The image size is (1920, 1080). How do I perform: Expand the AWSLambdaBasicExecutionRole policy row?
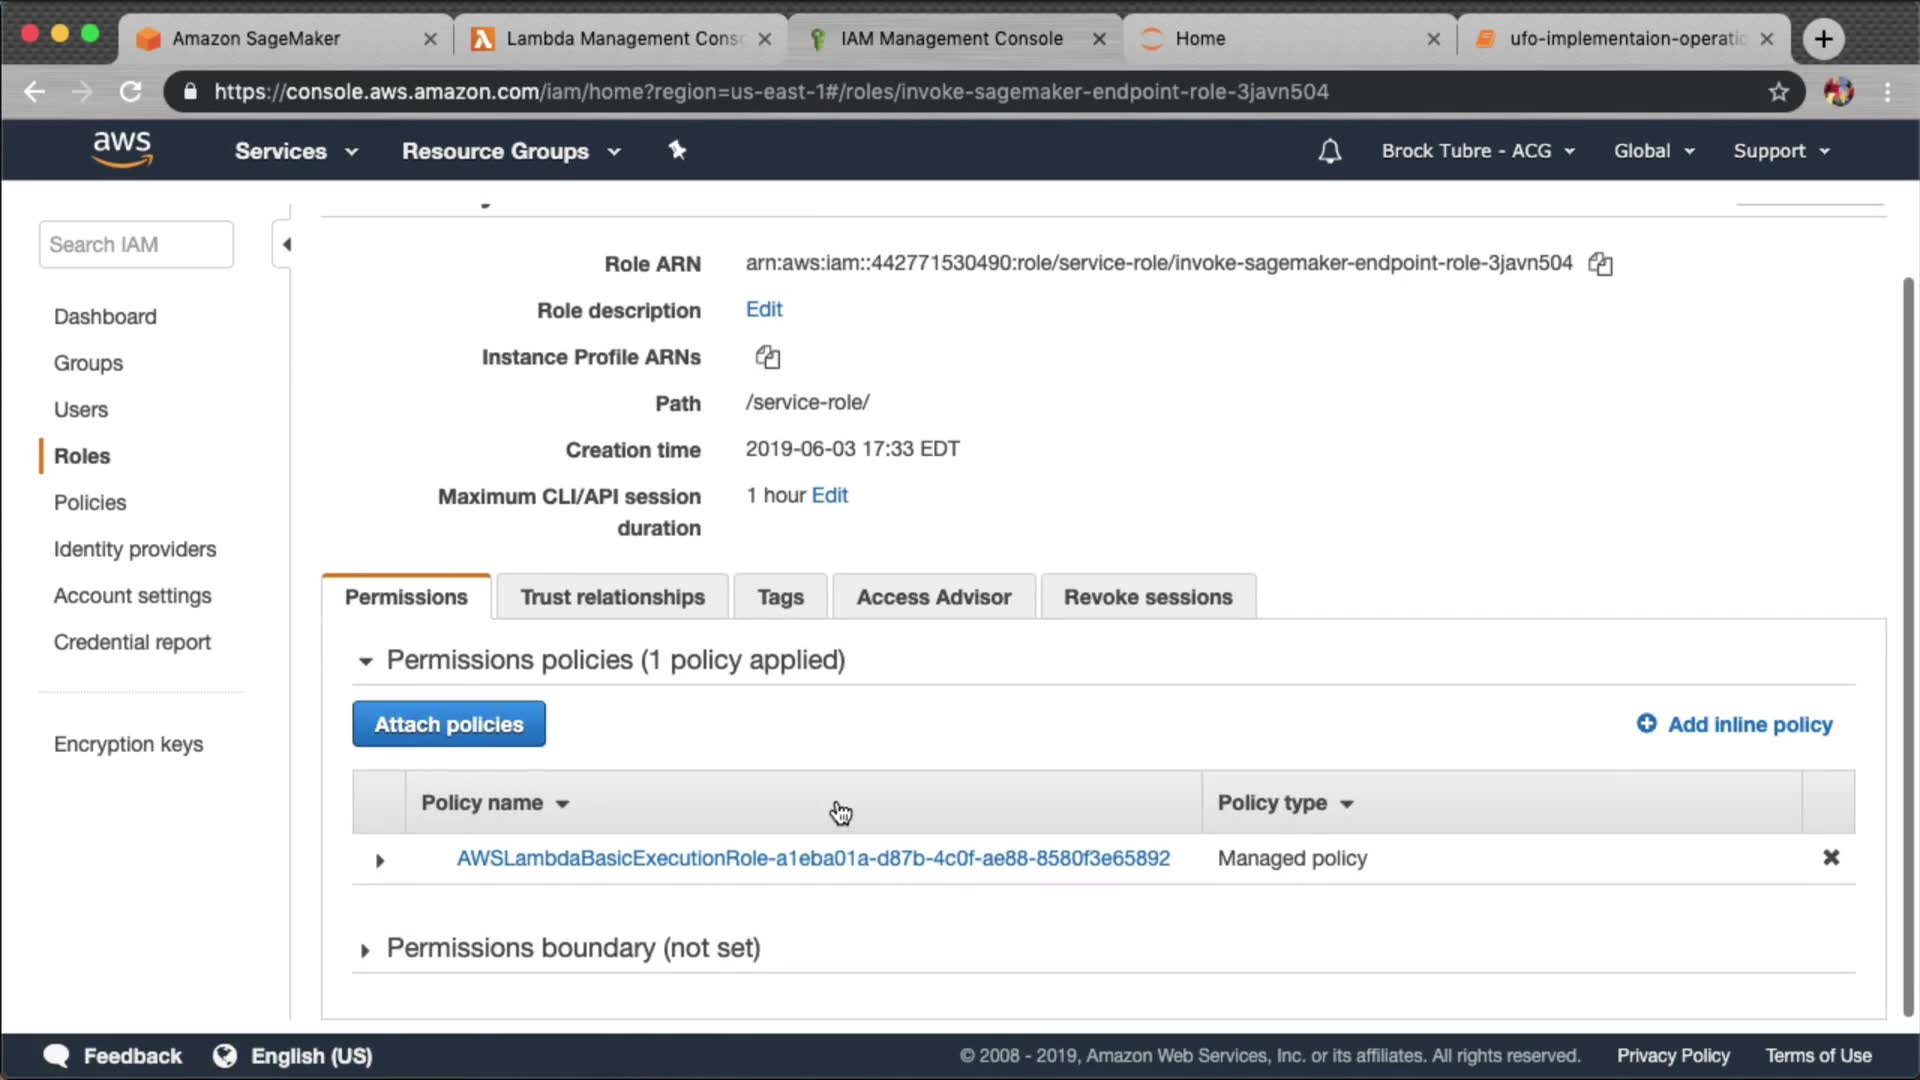coord(379,860)
